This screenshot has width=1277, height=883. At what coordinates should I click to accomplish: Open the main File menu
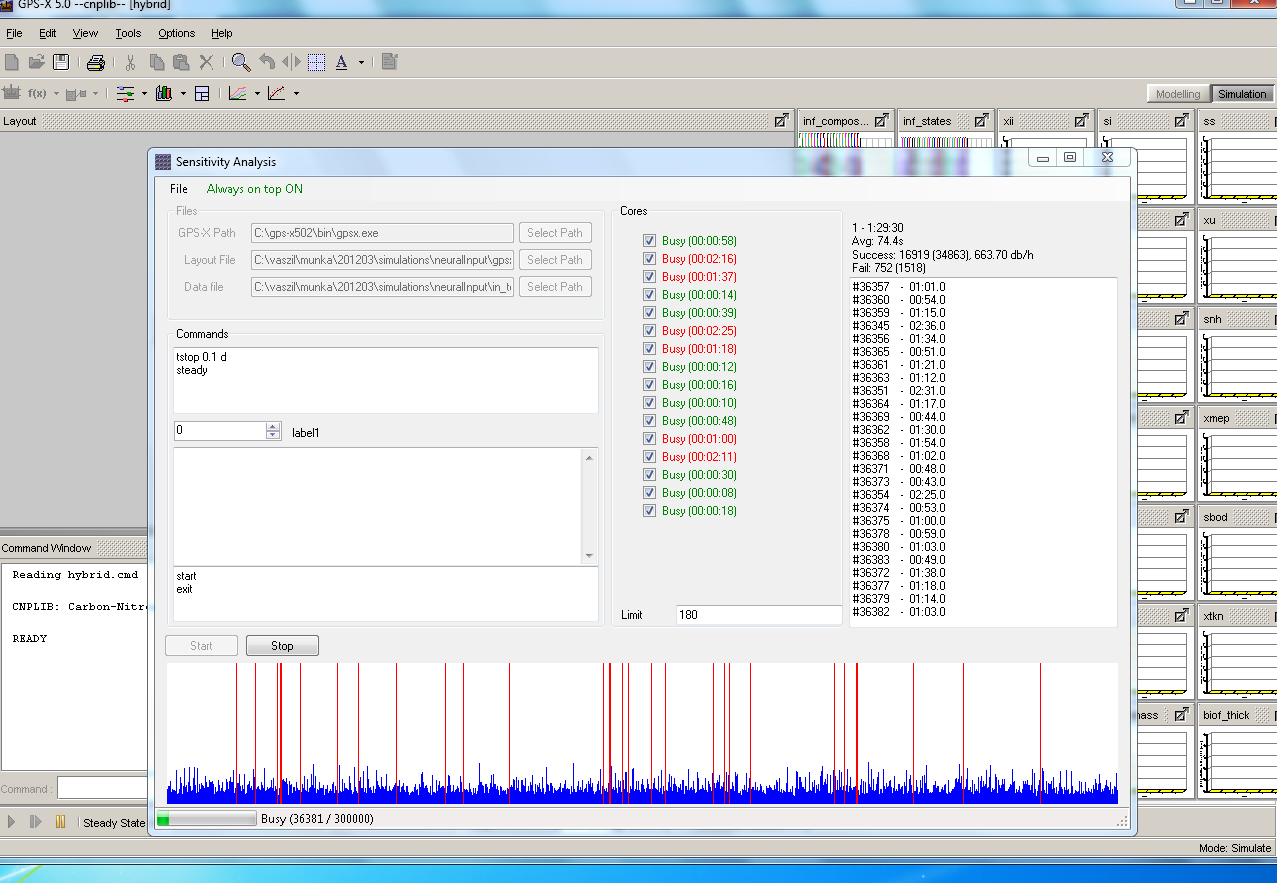(14, 33)
